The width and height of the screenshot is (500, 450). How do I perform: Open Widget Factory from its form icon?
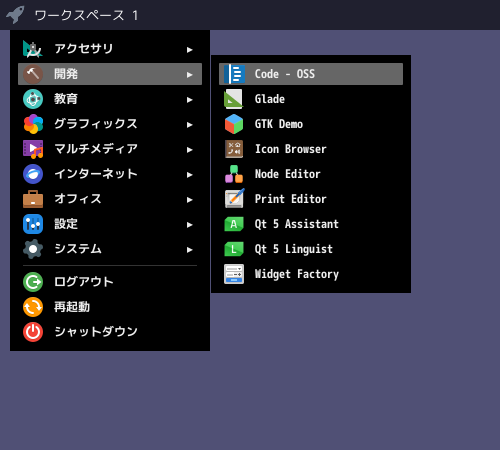click(x=234, y=274)
